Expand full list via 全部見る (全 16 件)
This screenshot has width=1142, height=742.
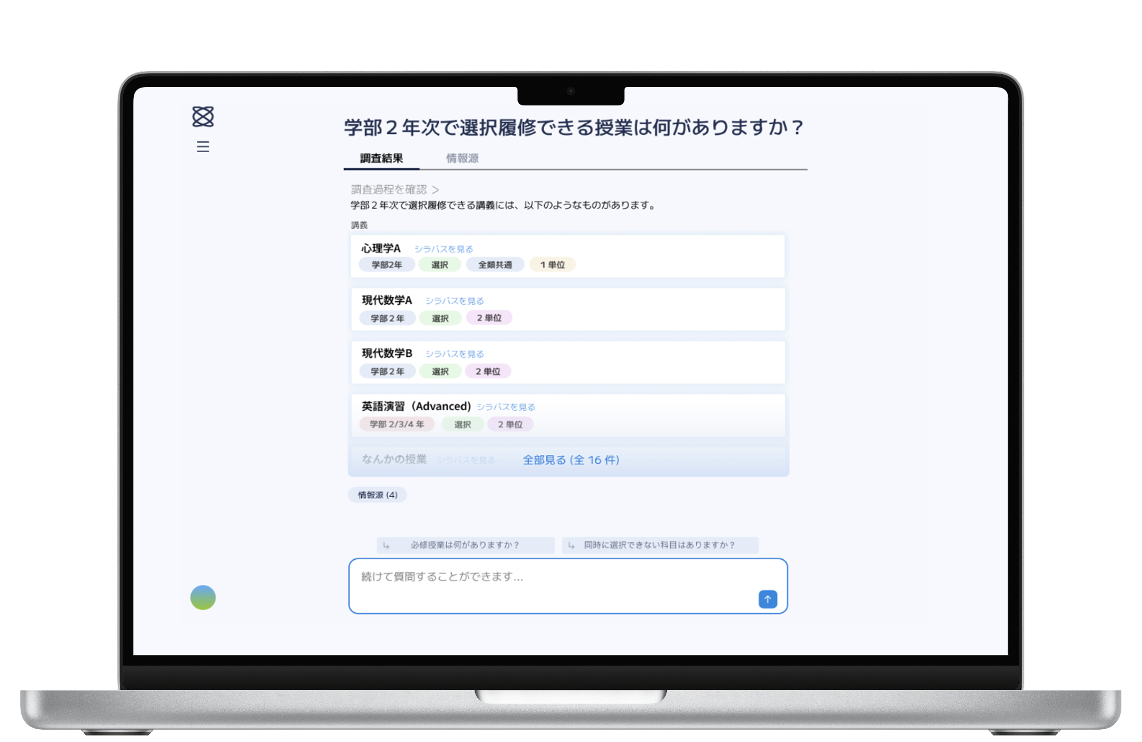coord(571,460)
